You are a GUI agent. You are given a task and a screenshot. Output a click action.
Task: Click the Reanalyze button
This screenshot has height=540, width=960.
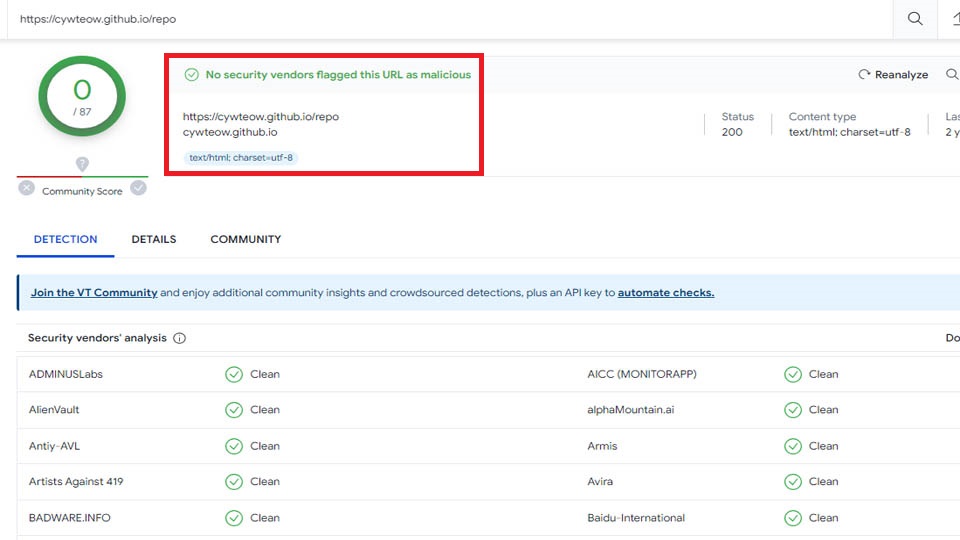pos(893,75)
